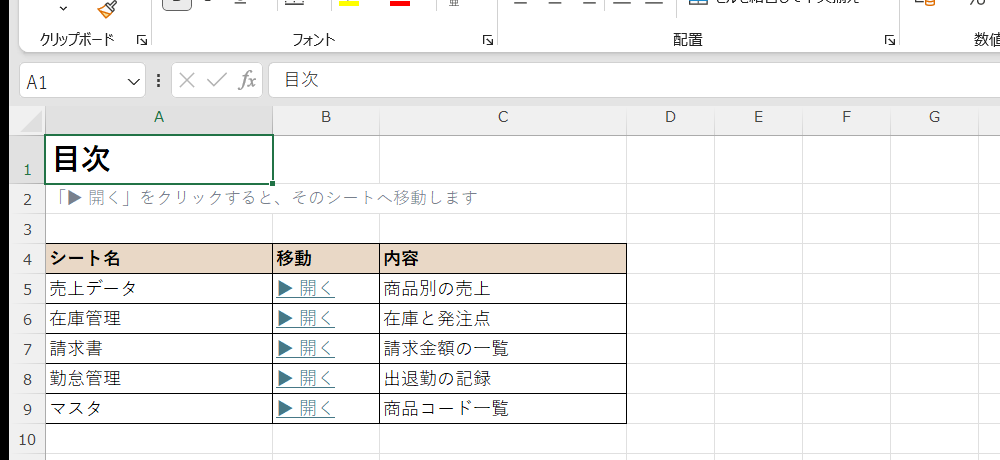Screen dimensions: 1000x460
Task: Select the 在庫管理 cell
Action: point(159,318)
